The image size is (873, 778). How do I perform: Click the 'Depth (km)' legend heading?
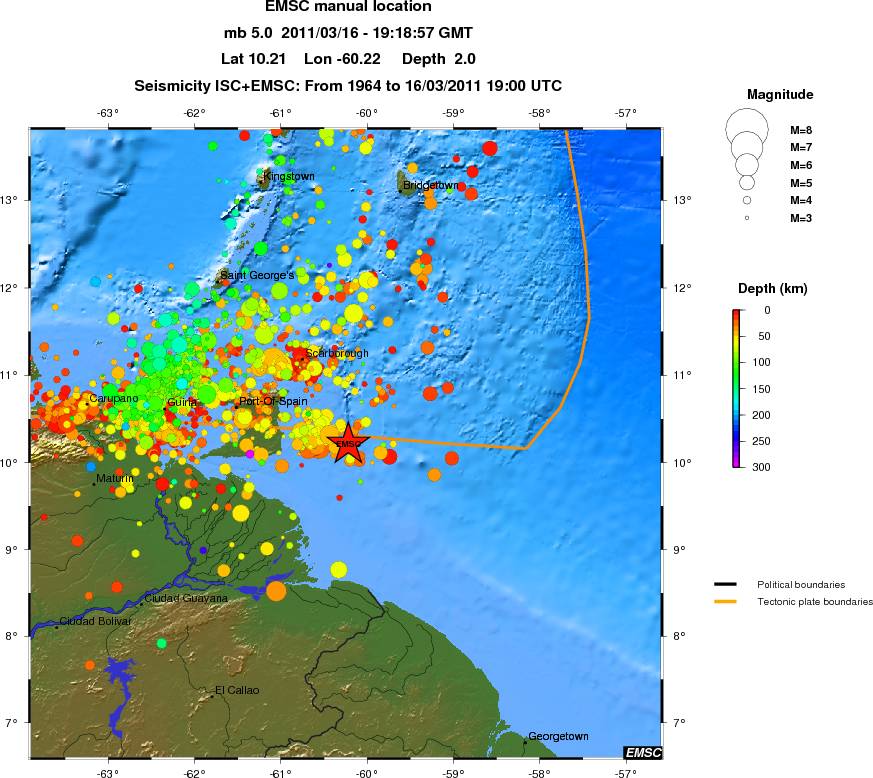(772, 288)
